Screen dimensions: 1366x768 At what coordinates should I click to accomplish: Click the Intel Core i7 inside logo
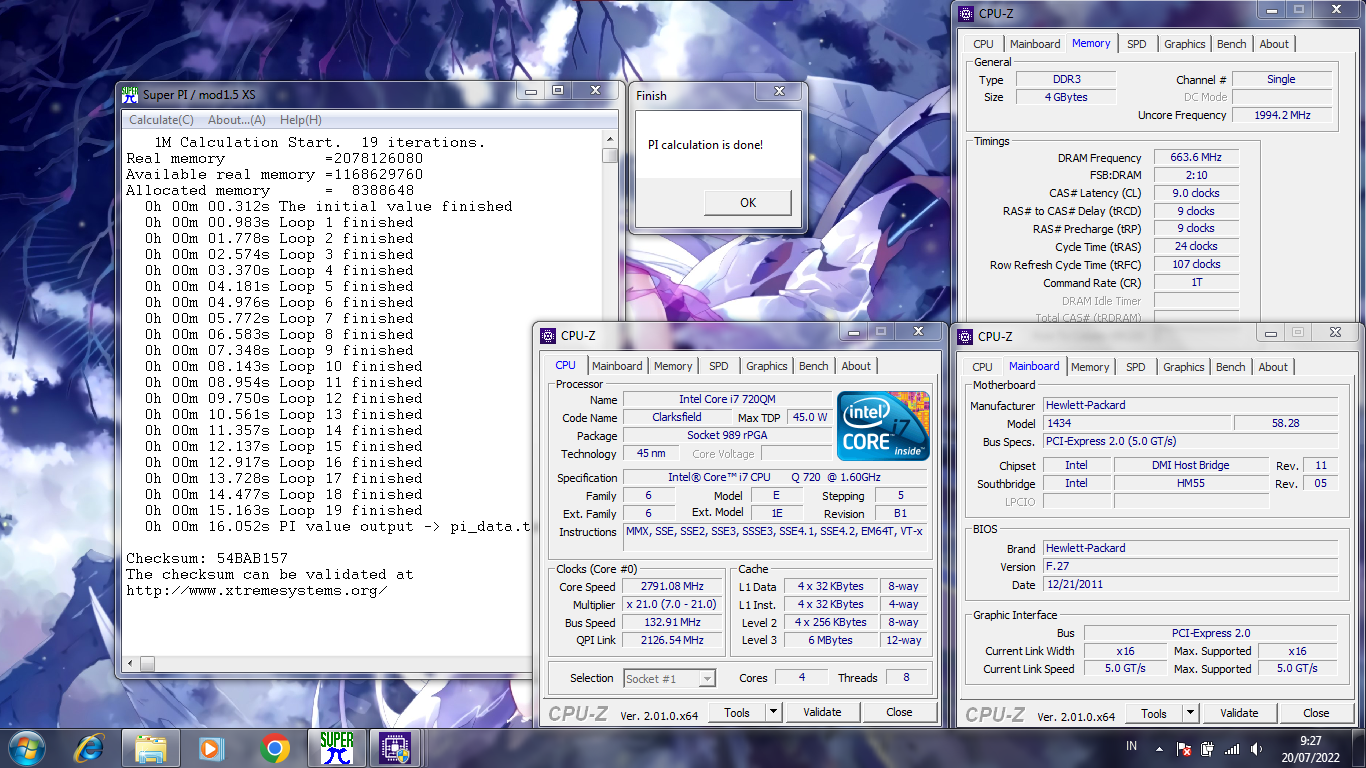883,426
